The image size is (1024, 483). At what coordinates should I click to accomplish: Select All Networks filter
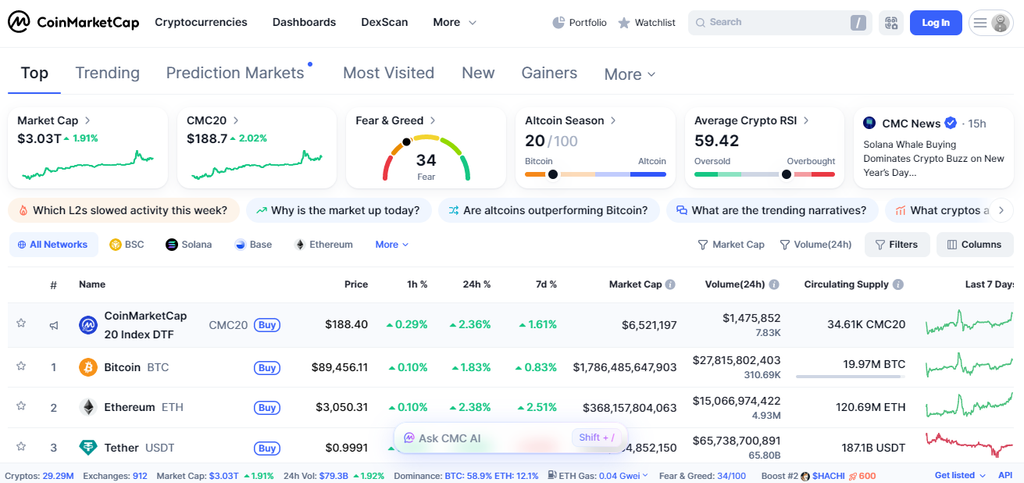(x=54, y=245)
